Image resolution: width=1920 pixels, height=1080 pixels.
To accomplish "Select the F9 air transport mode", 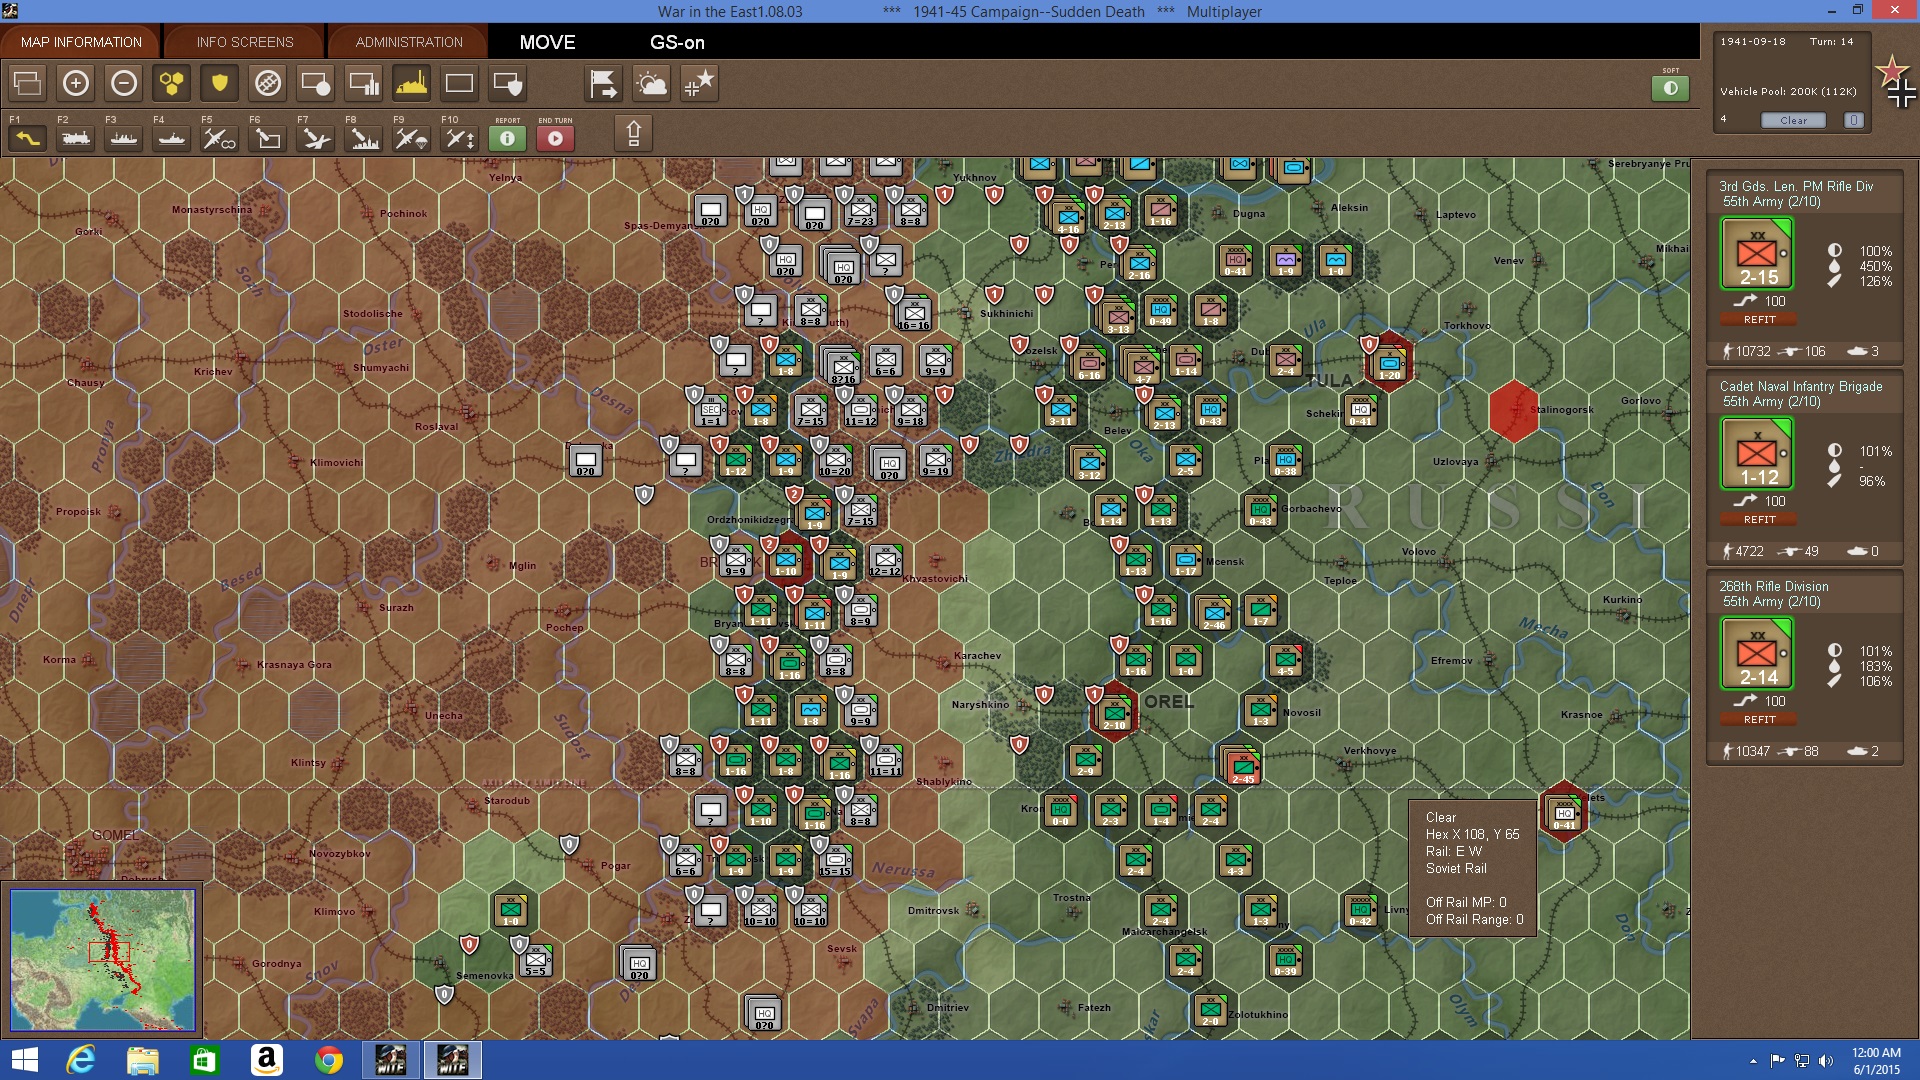I will [412, 138].
